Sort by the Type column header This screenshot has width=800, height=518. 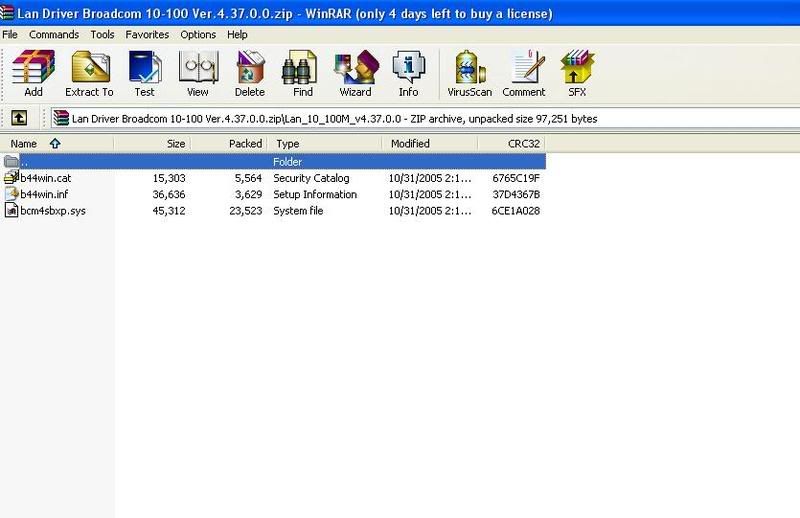[x=324, y=144]
